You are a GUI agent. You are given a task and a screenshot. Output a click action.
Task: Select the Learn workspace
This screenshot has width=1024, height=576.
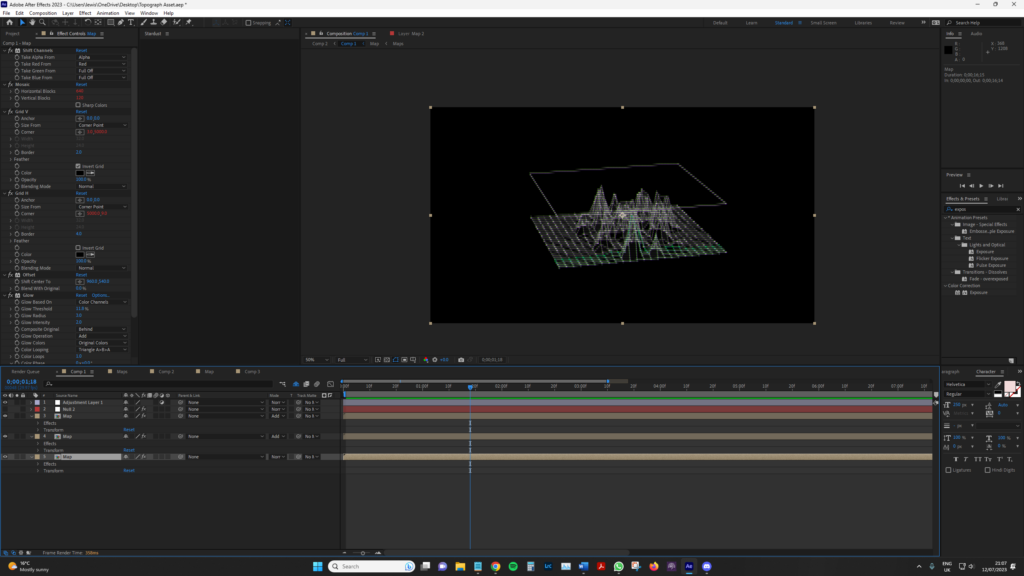tap(752, 23)
